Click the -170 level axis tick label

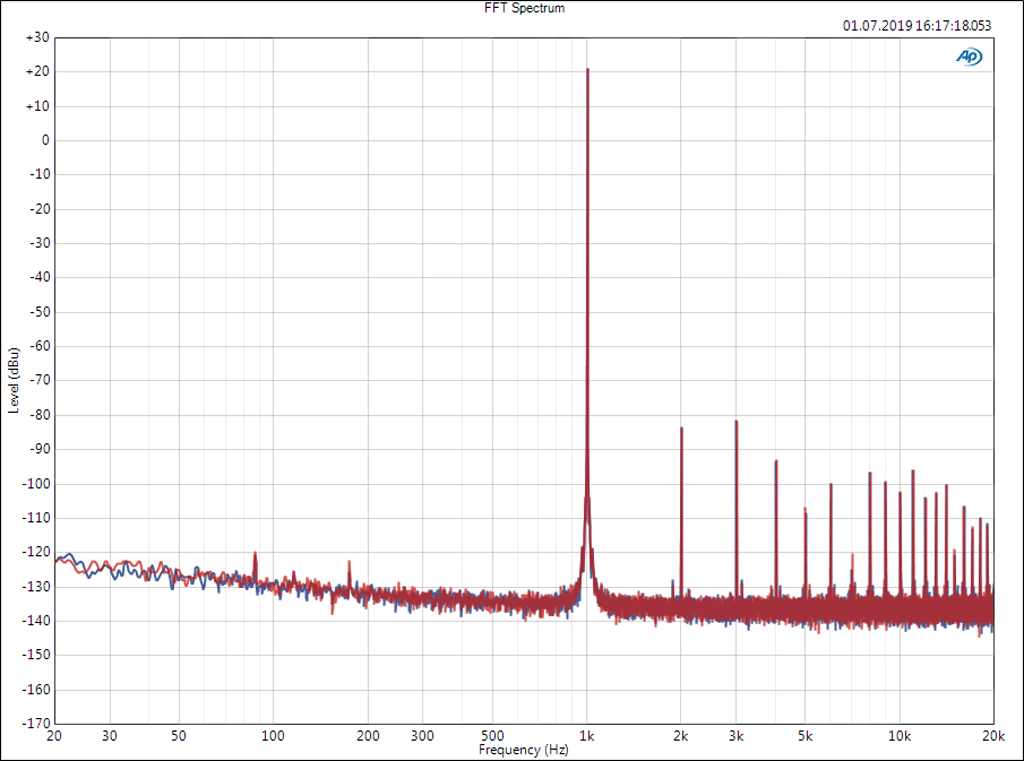35,723
